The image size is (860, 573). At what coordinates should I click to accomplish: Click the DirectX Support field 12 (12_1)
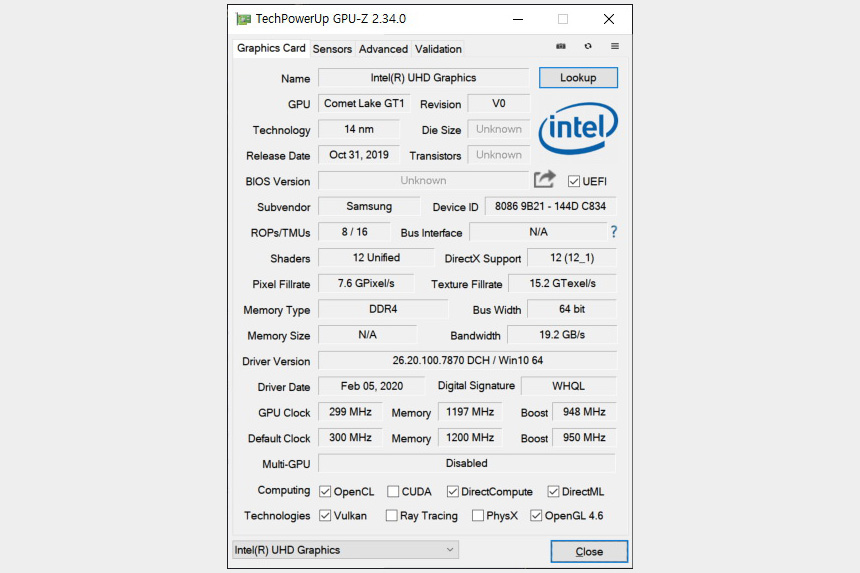[x=572, y=258]
